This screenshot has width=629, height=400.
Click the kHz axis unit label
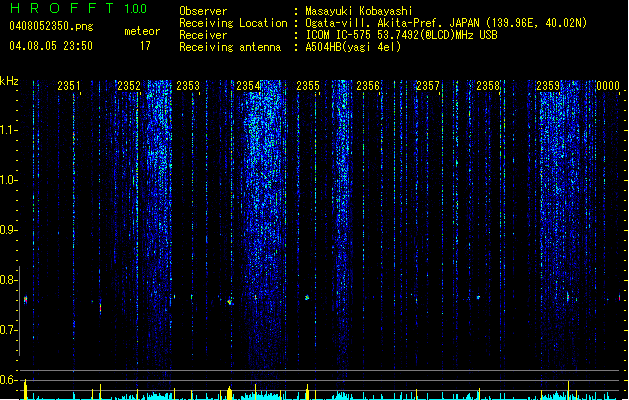(9, 81)
